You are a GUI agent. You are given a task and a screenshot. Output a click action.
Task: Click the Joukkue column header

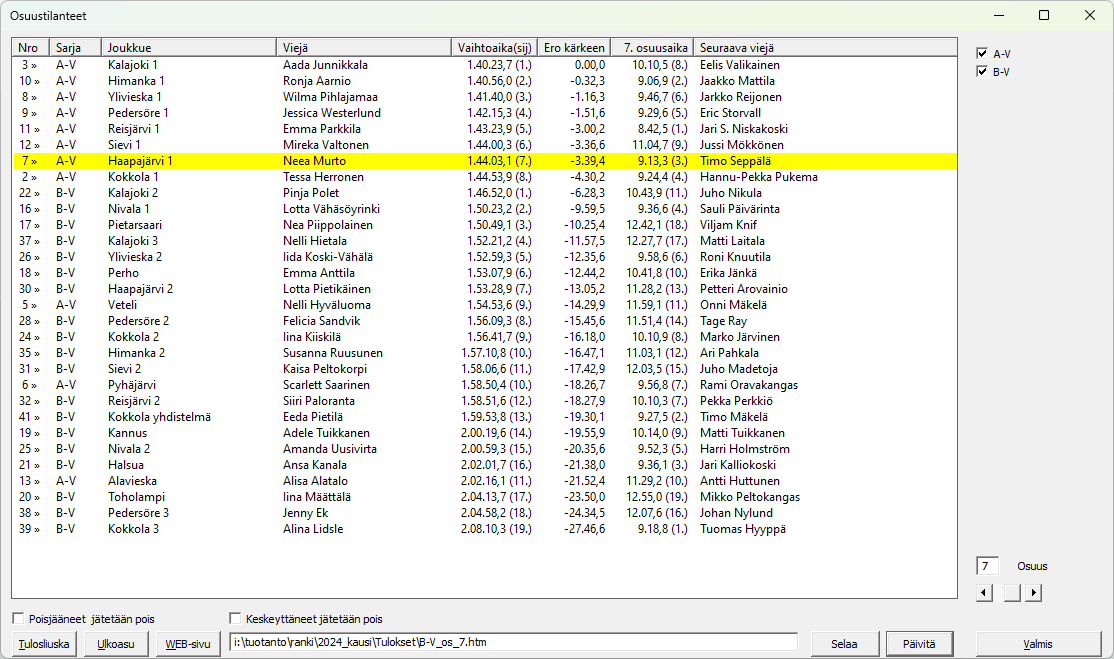click(x=188, y=47)
